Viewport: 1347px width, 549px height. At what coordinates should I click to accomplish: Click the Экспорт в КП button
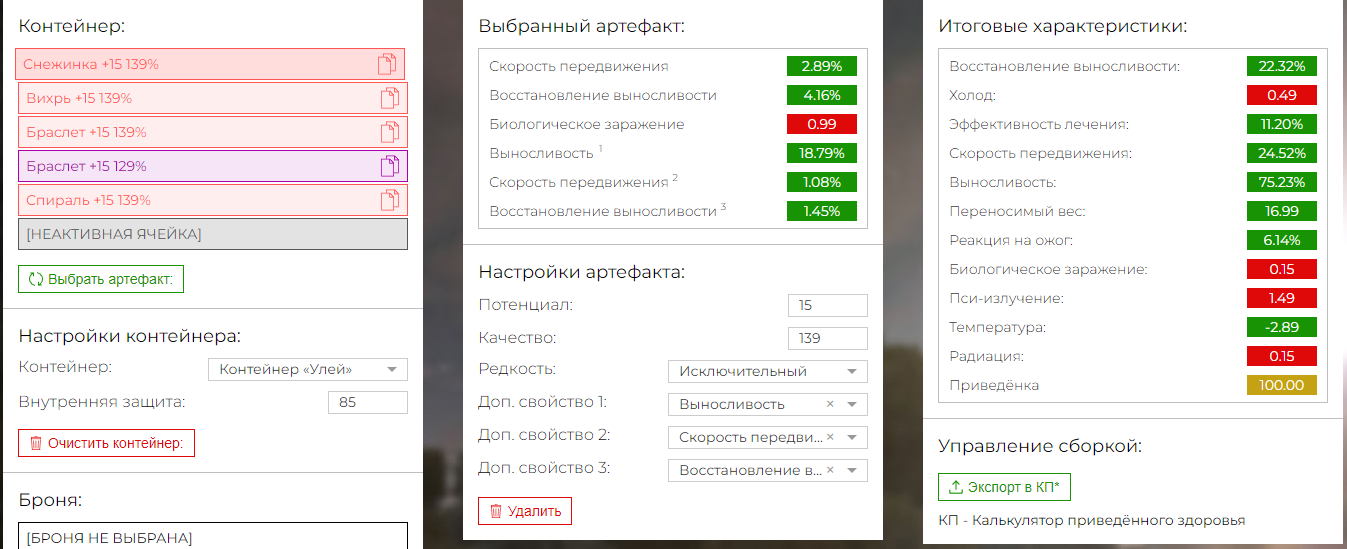click(x=1004, y=487)
